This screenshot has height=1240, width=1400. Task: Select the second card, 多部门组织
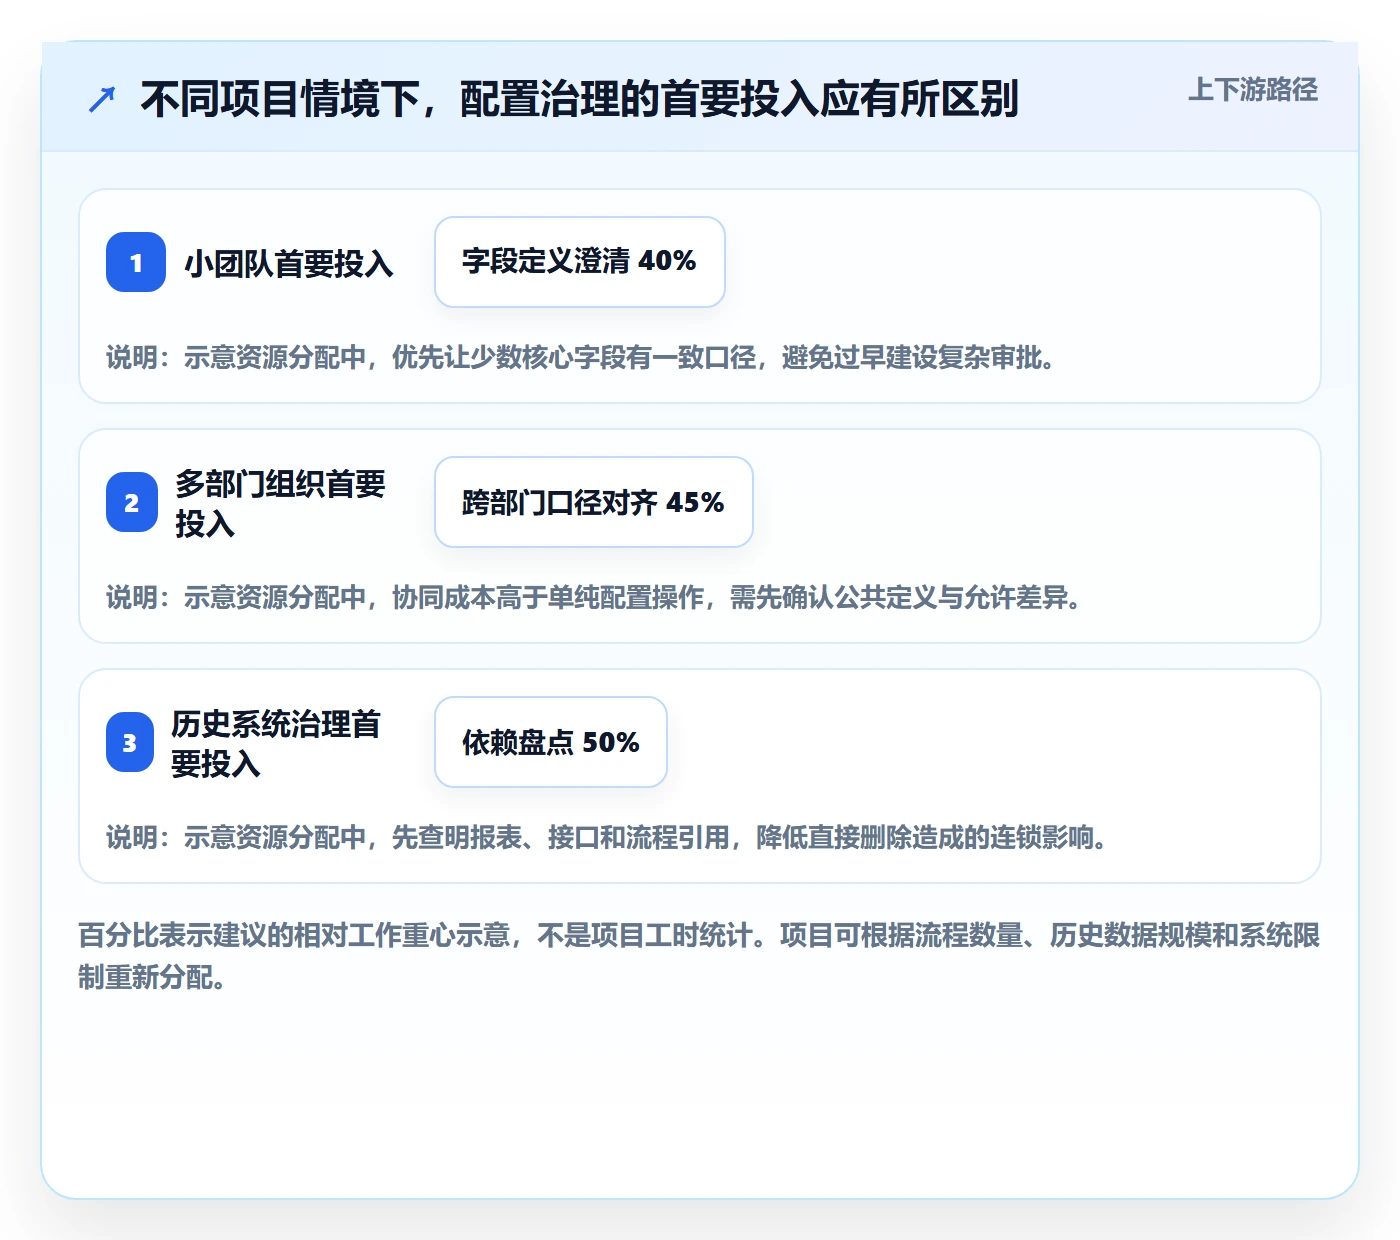pos(700,536)
